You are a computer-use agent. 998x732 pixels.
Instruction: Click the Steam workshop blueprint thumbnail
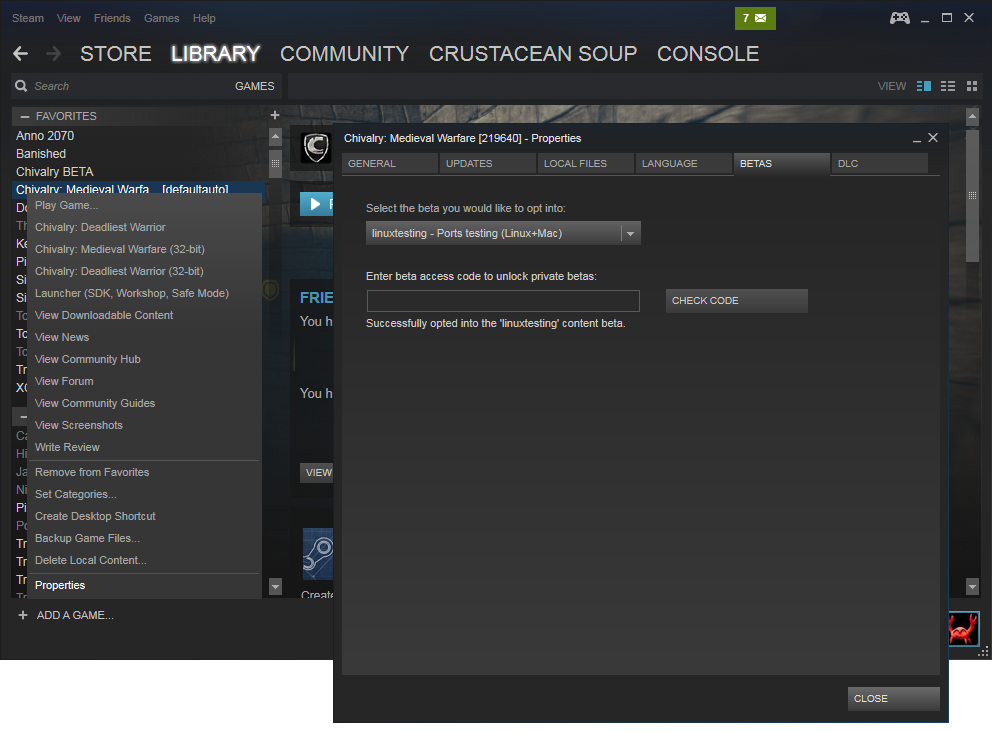coord(318,554)
